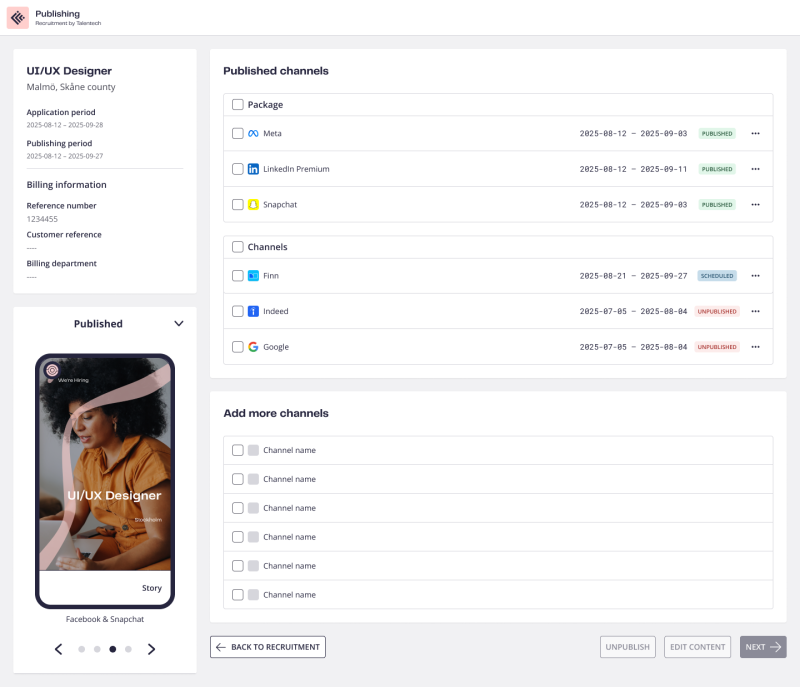Image resolution: width=800 pixels, height=687 pixels.
Task: Click the Finn channel icon
Action: [x=253, y=276]
